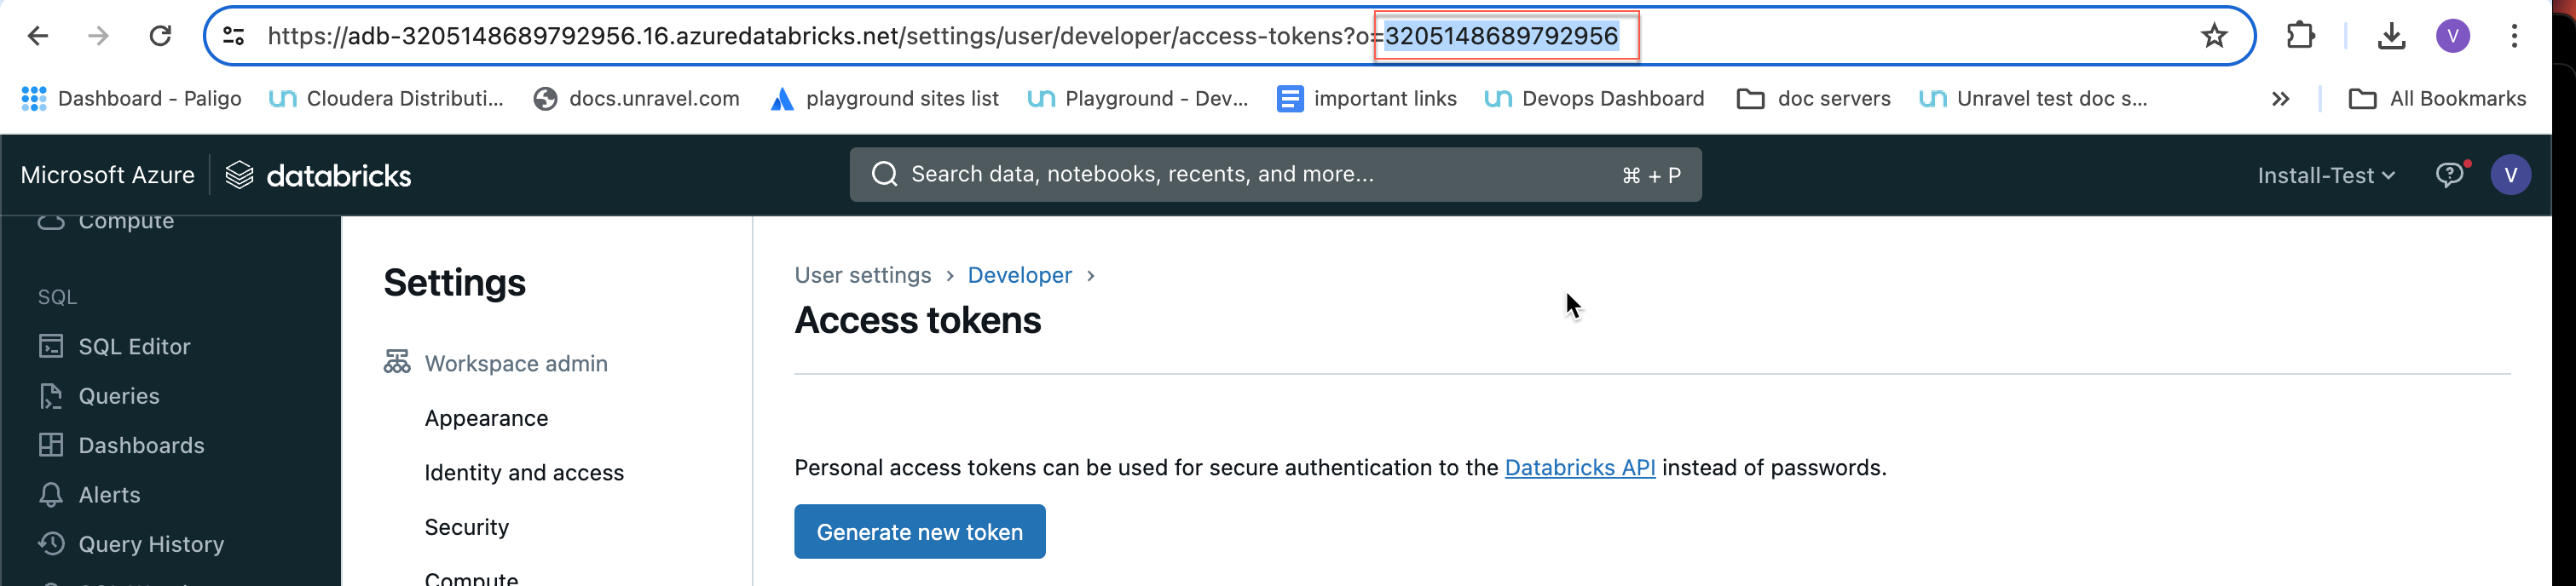This screenshot has height=586, width=2576.
Task: Click the browser back arrow
Action: click(x=38, y=36)
